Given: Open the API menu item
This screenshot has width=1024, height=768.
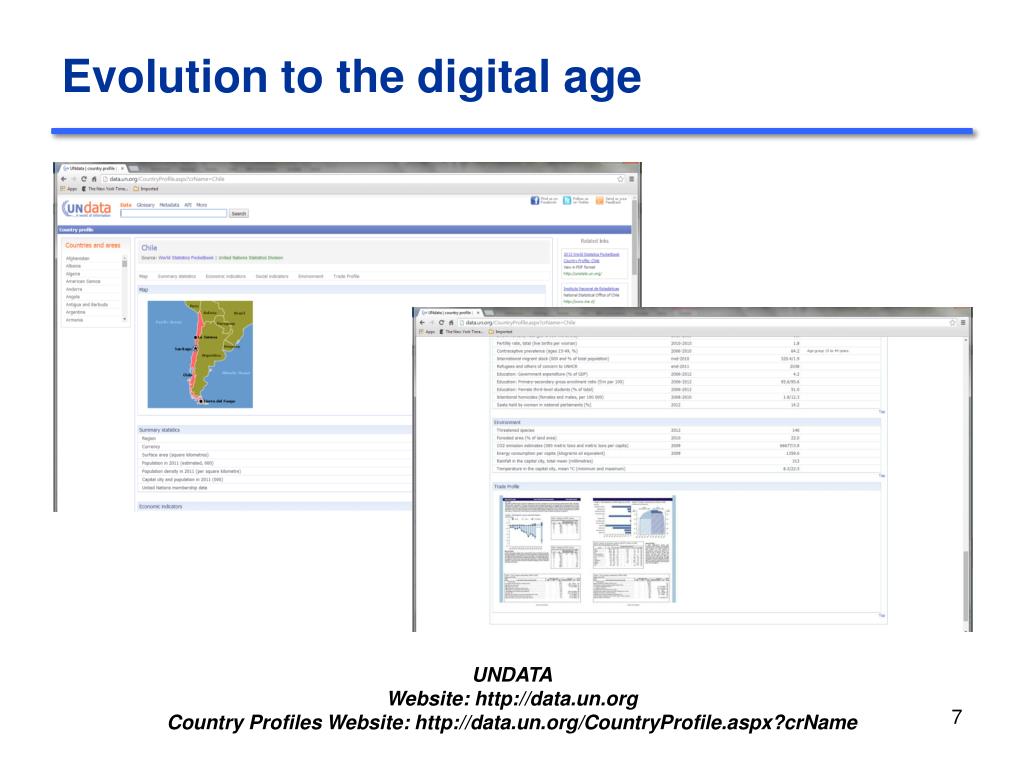Looking at the screenshot, I should click(x=188, y=205).
